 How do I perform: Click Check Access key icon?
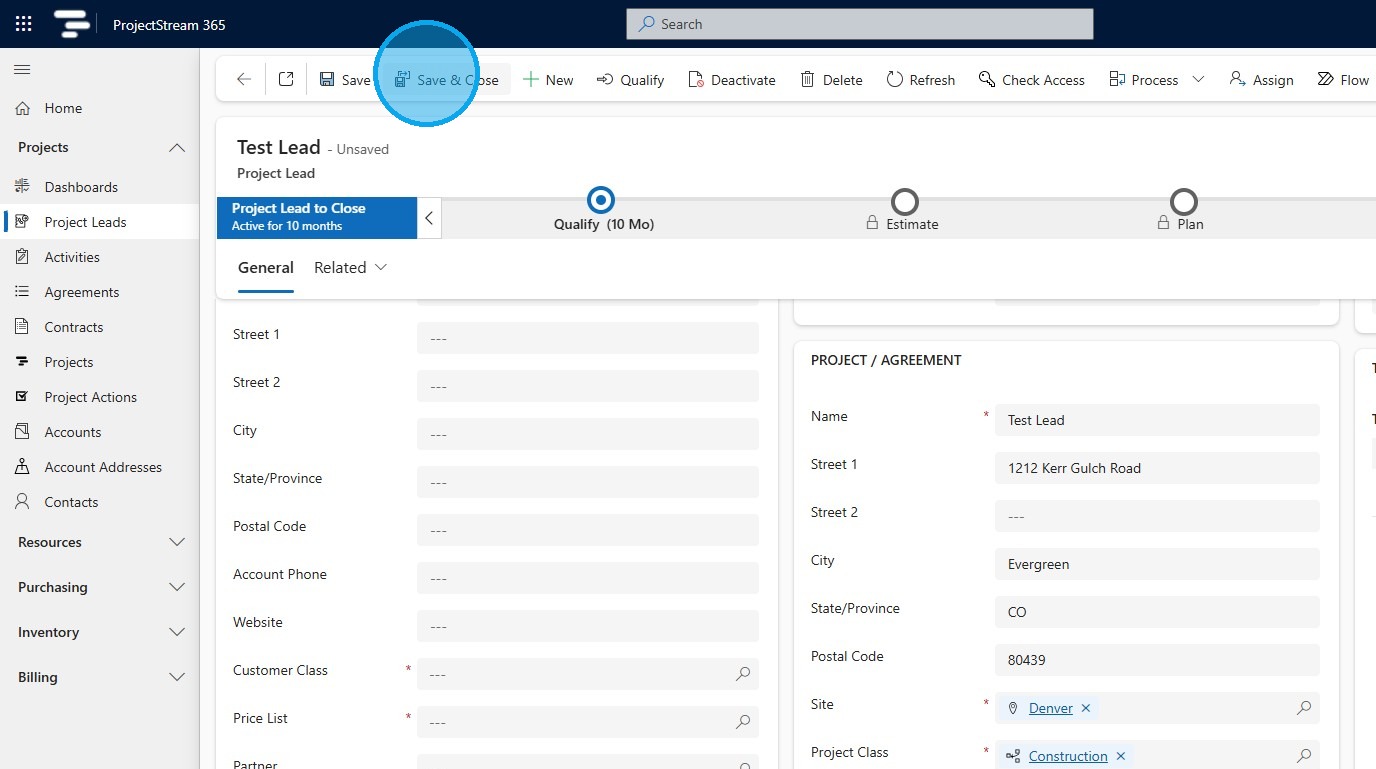coord(987,80)
